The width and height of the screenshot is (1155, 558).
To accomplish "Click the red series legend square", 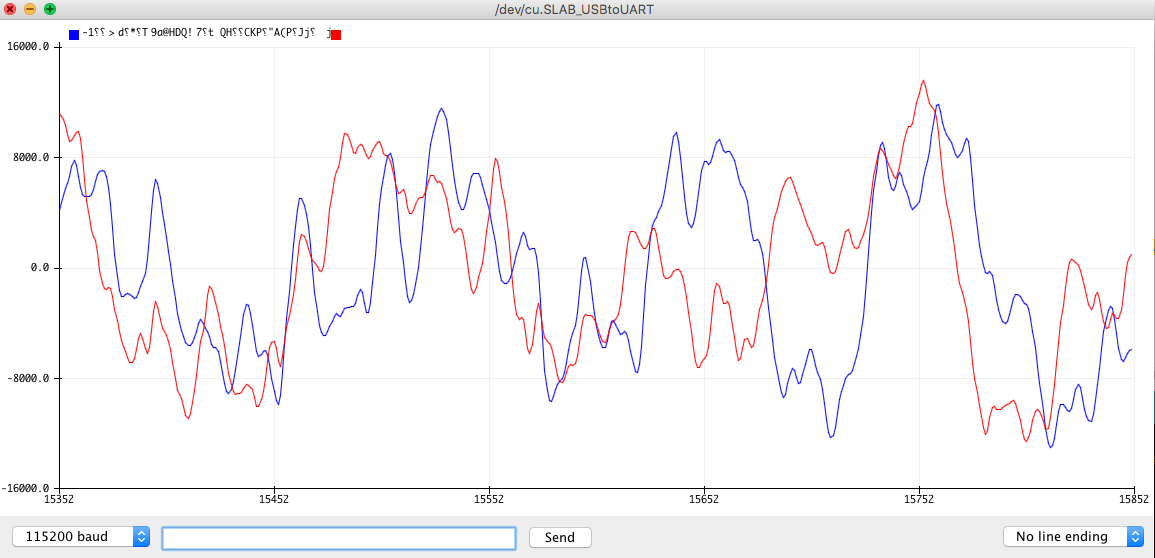I will 336,35.
